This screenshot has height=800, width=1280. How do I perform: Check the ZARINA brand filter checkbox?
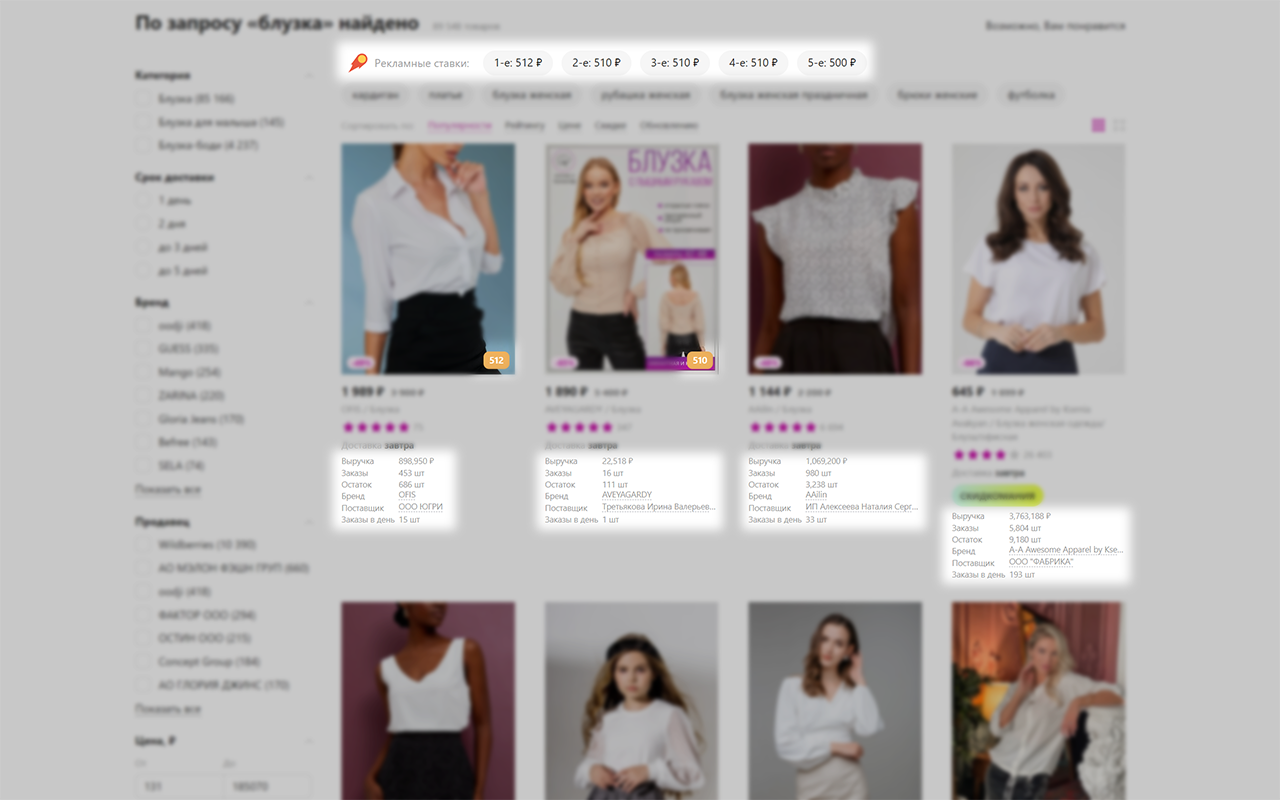144,396
